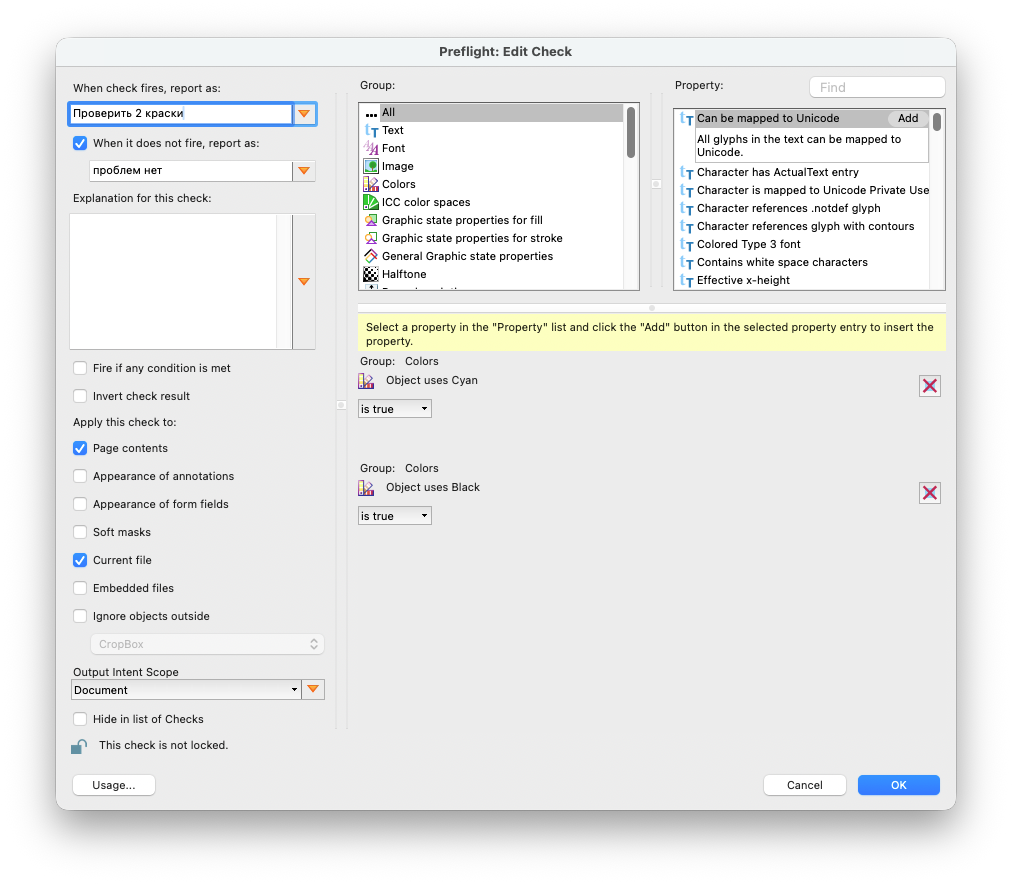Screen dimensions: 1012x884
Task: Click the Halftone group icon
Action: click(370, 274)
